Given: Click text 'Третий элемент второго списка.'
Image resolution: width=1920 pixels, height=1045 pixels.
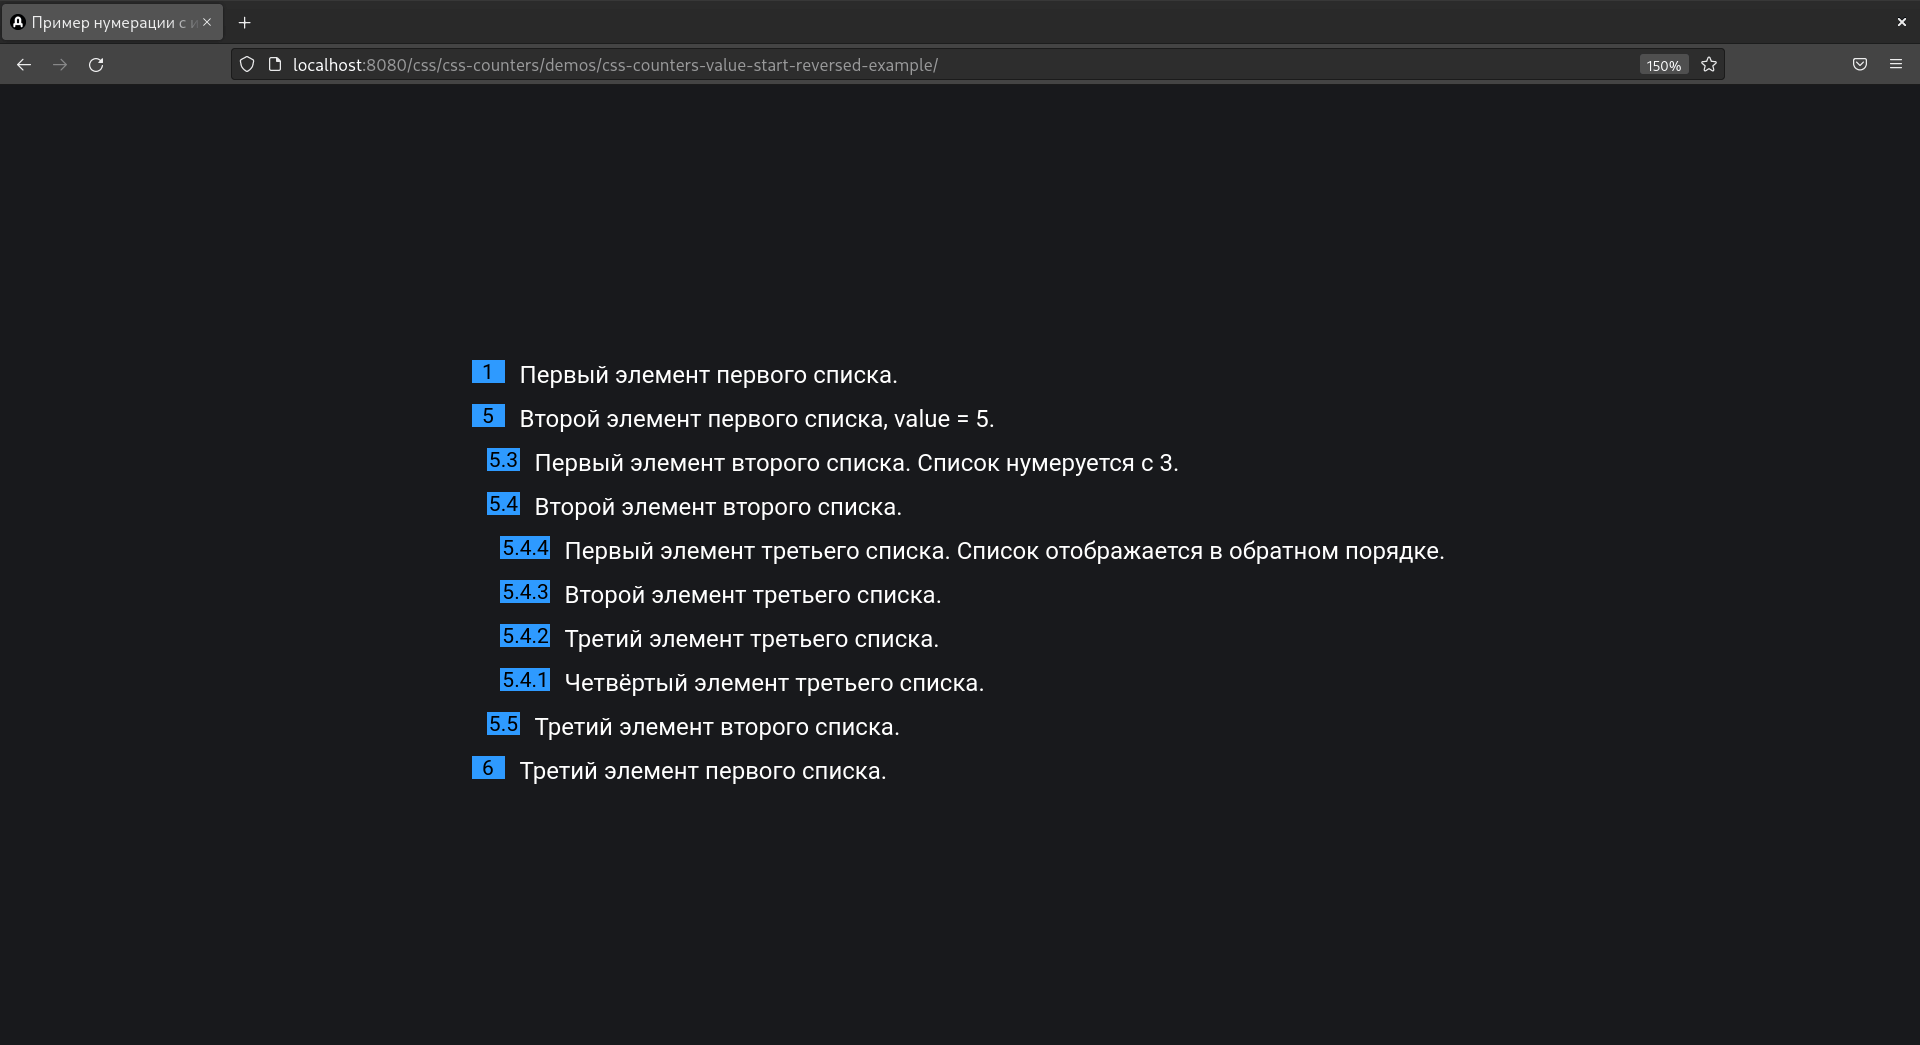Looking at the screenshot, I should 717,727.
